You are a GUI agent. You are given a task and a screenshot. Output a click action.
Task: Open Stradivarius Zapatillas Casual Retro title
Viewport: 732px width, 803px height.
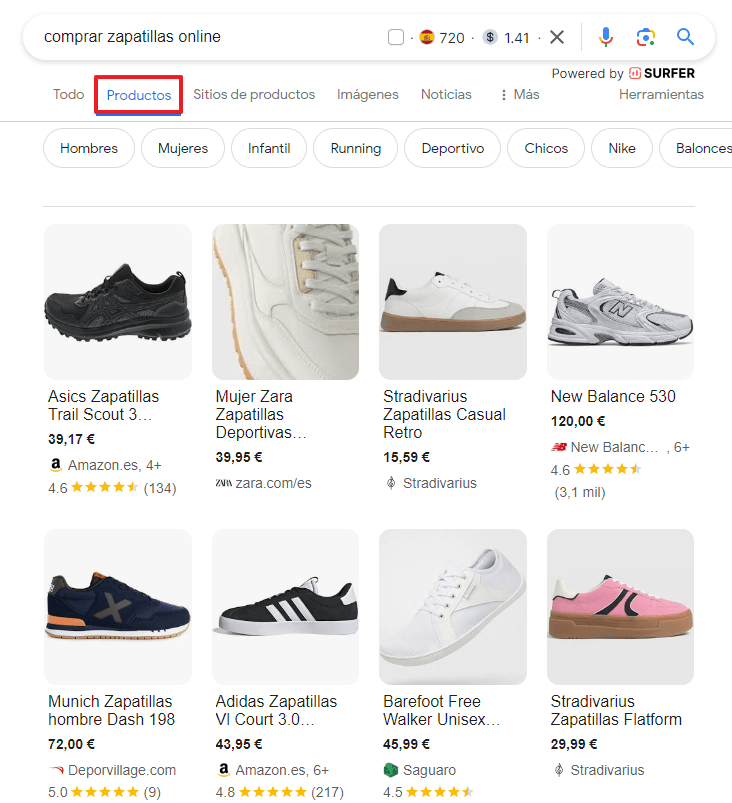pyautogui.click(x=445, y=414)
